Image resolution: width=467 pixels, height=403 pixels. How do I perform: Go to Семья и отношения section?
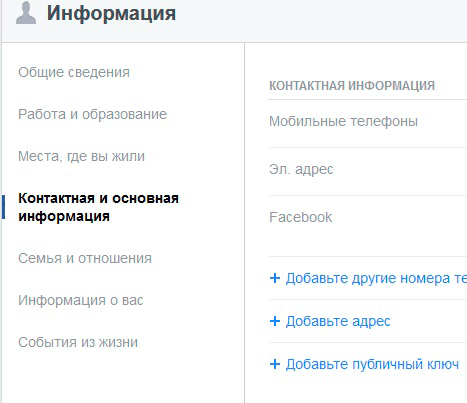coord(85,258)
